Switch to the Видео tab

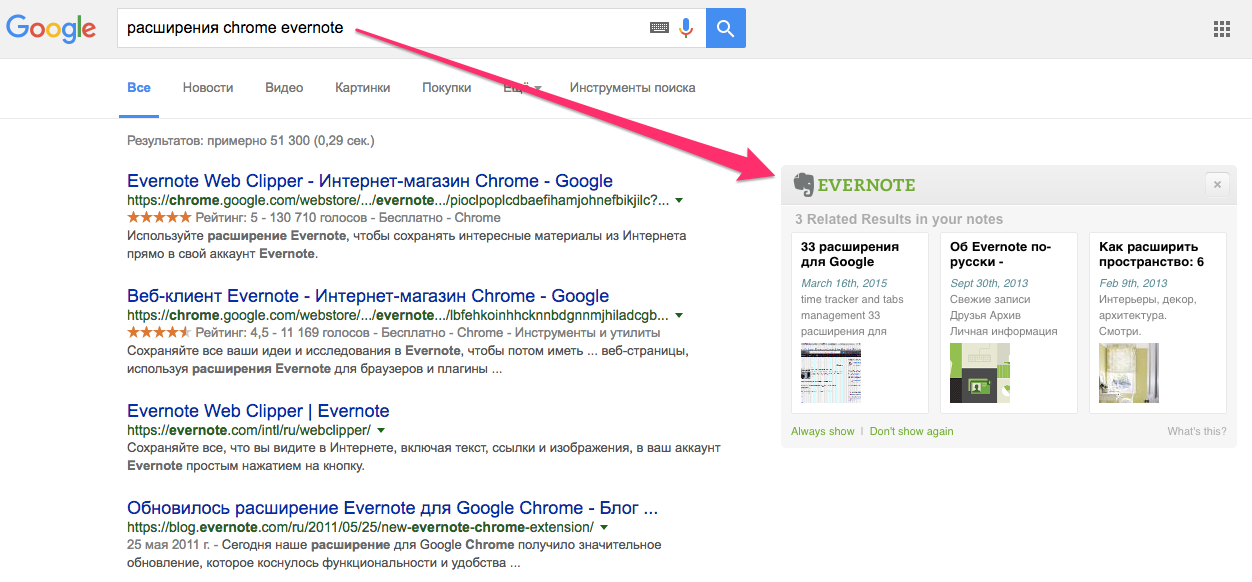(x=284, y=88)
